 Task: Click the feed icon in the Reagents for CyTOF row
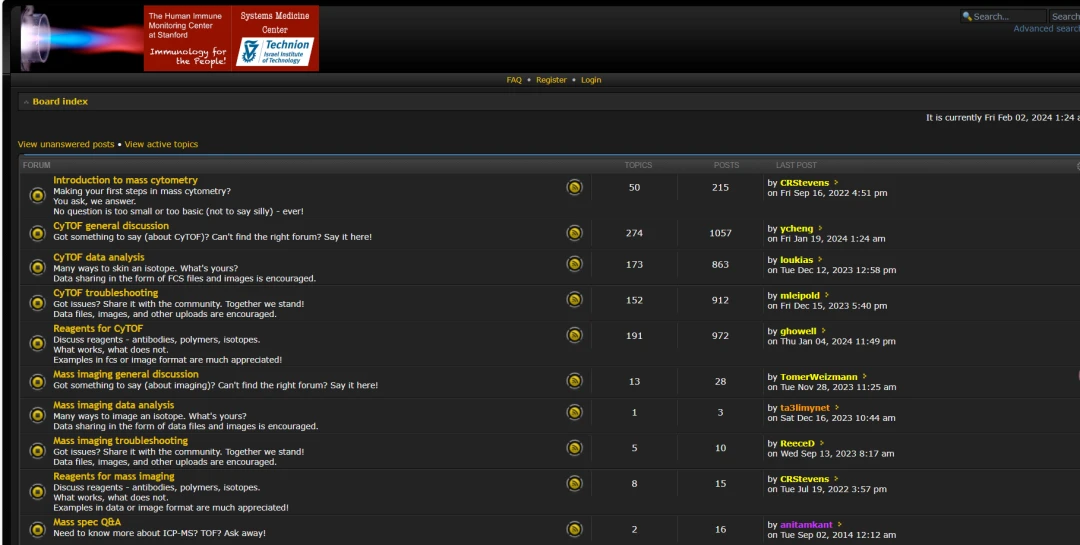pyautogui.click(x=574, y=335)
